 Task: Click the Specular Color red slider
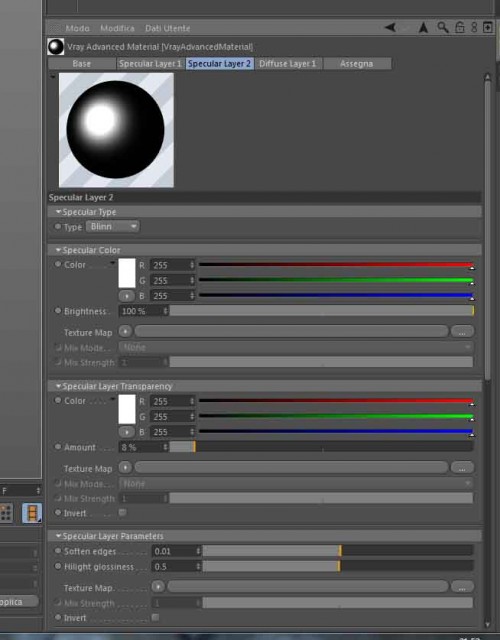click(336, 265)
